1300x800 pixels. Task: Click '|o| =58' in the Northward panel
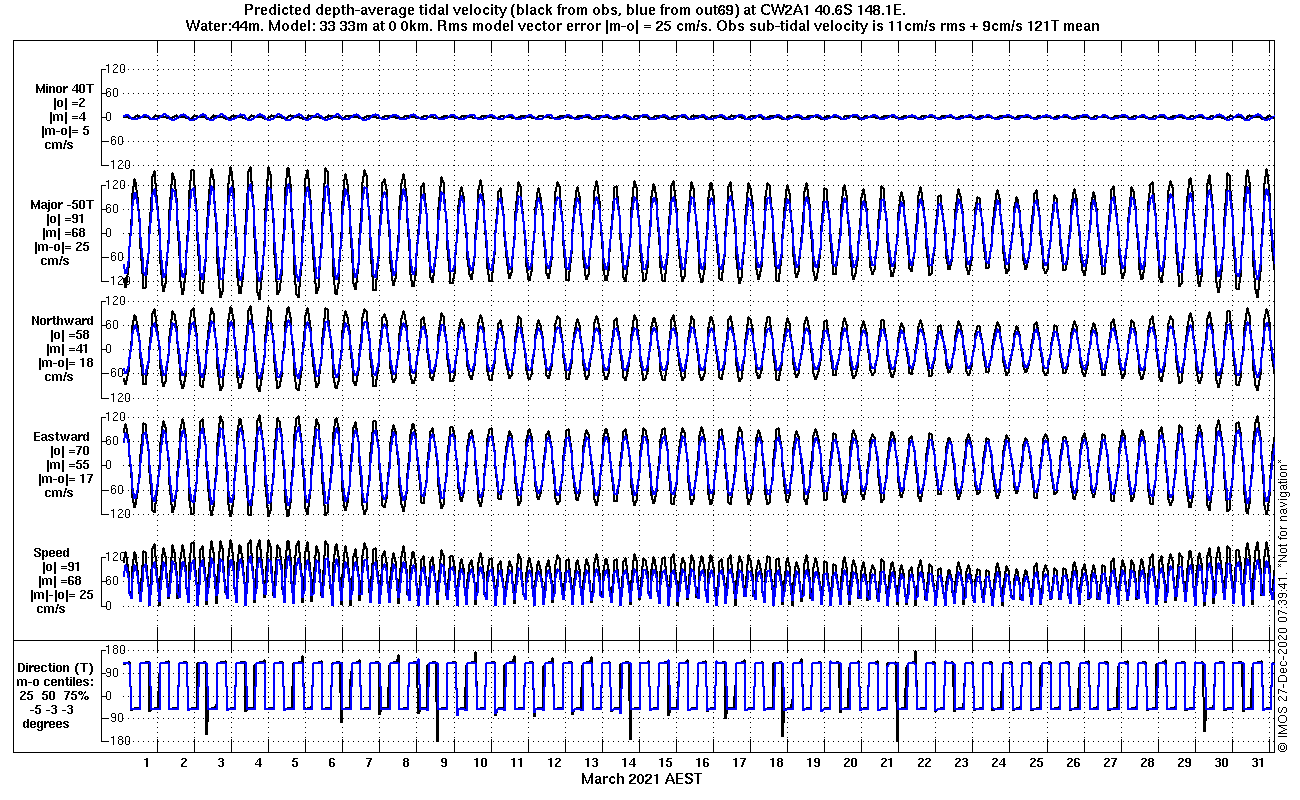coord(71,335)
